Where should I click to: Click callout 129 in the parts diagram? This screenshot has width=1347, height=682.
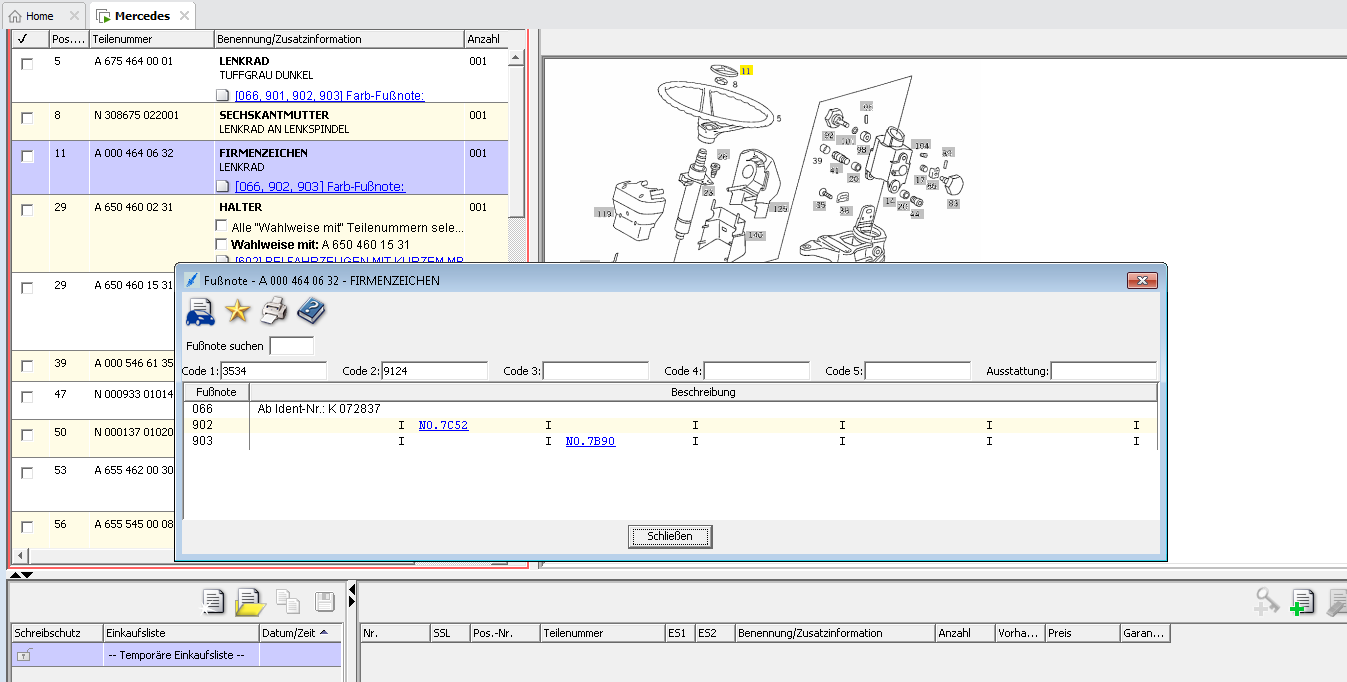click(x=780, y=208)
